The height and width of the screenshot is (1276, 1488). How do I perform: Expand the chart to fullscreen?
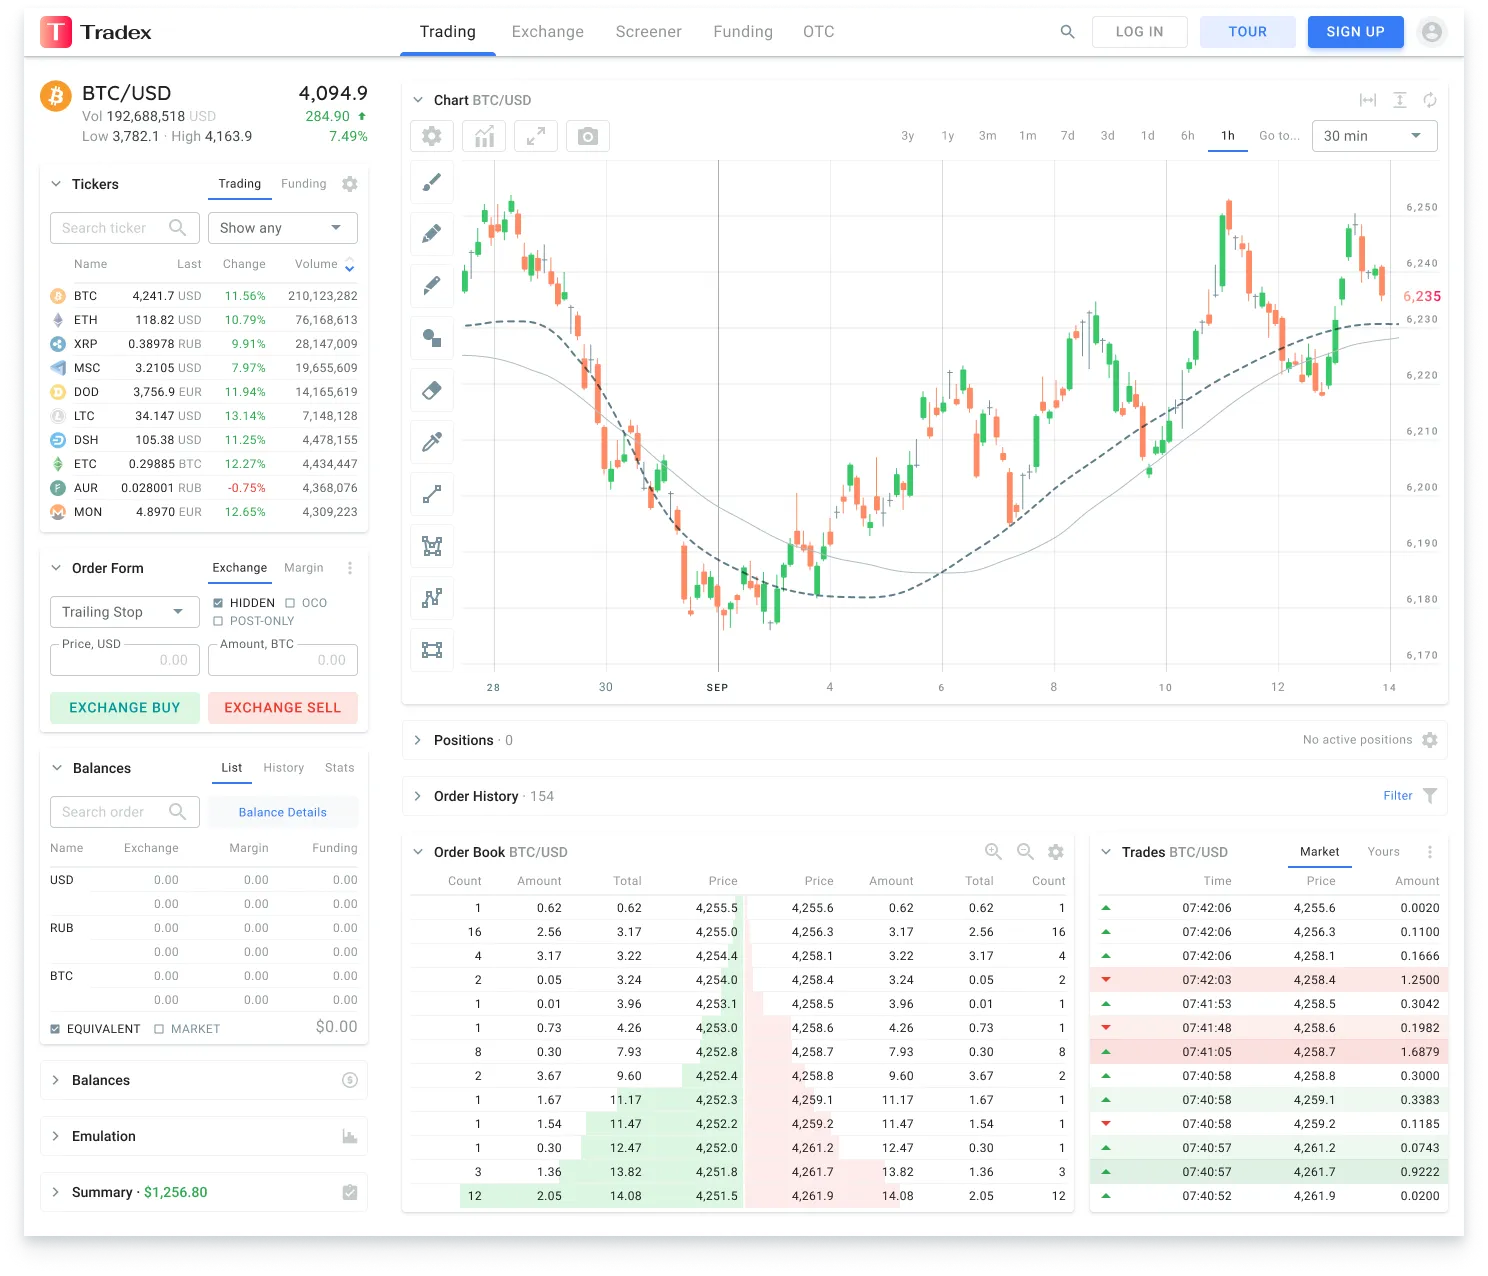coord(535,136)
